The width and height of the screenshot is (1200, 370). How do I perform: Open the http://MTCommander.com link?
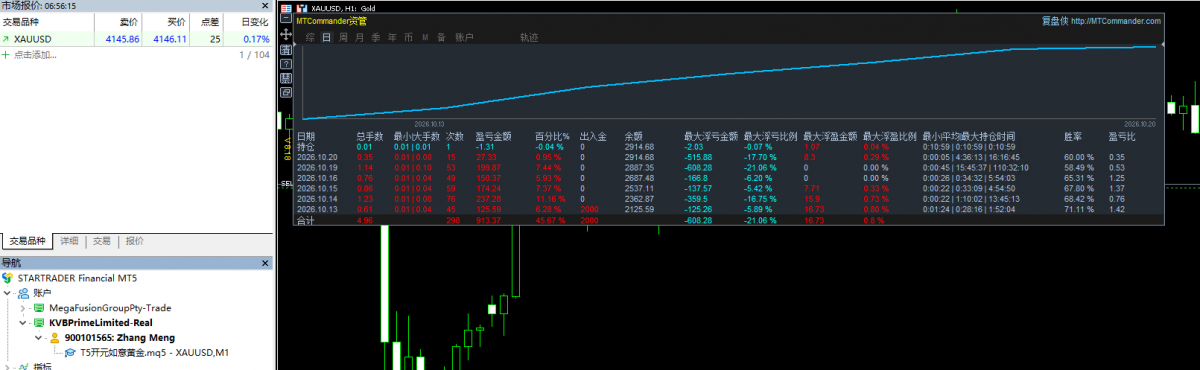[1116, 20]
